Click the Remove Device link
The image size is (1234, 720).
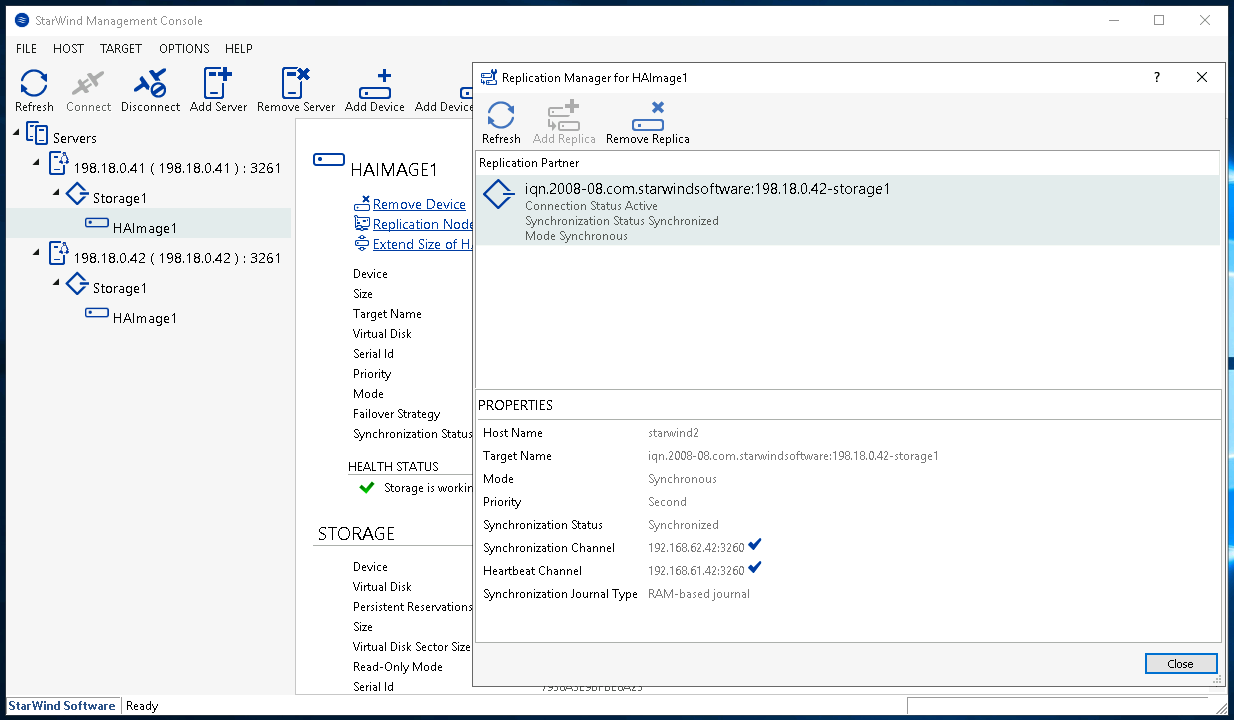click(418, 204)
